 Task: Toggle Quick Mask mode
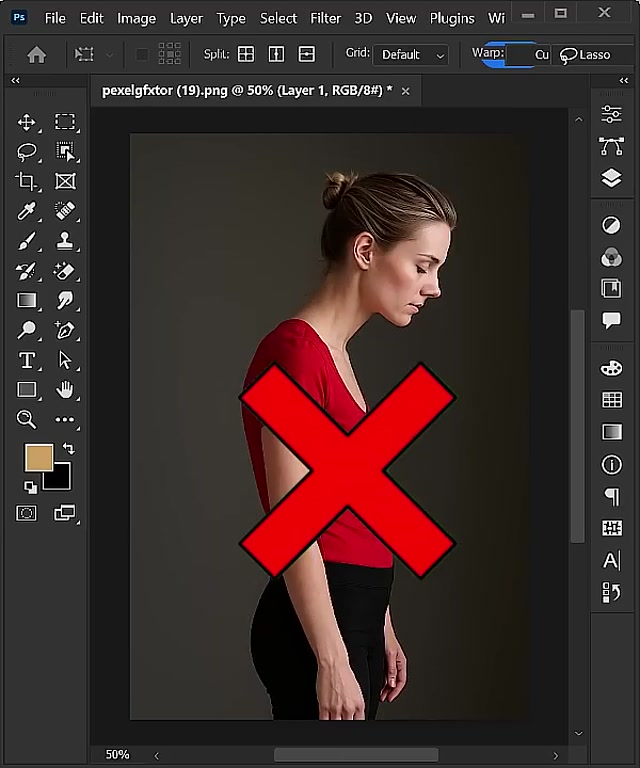tap(27, 513)
